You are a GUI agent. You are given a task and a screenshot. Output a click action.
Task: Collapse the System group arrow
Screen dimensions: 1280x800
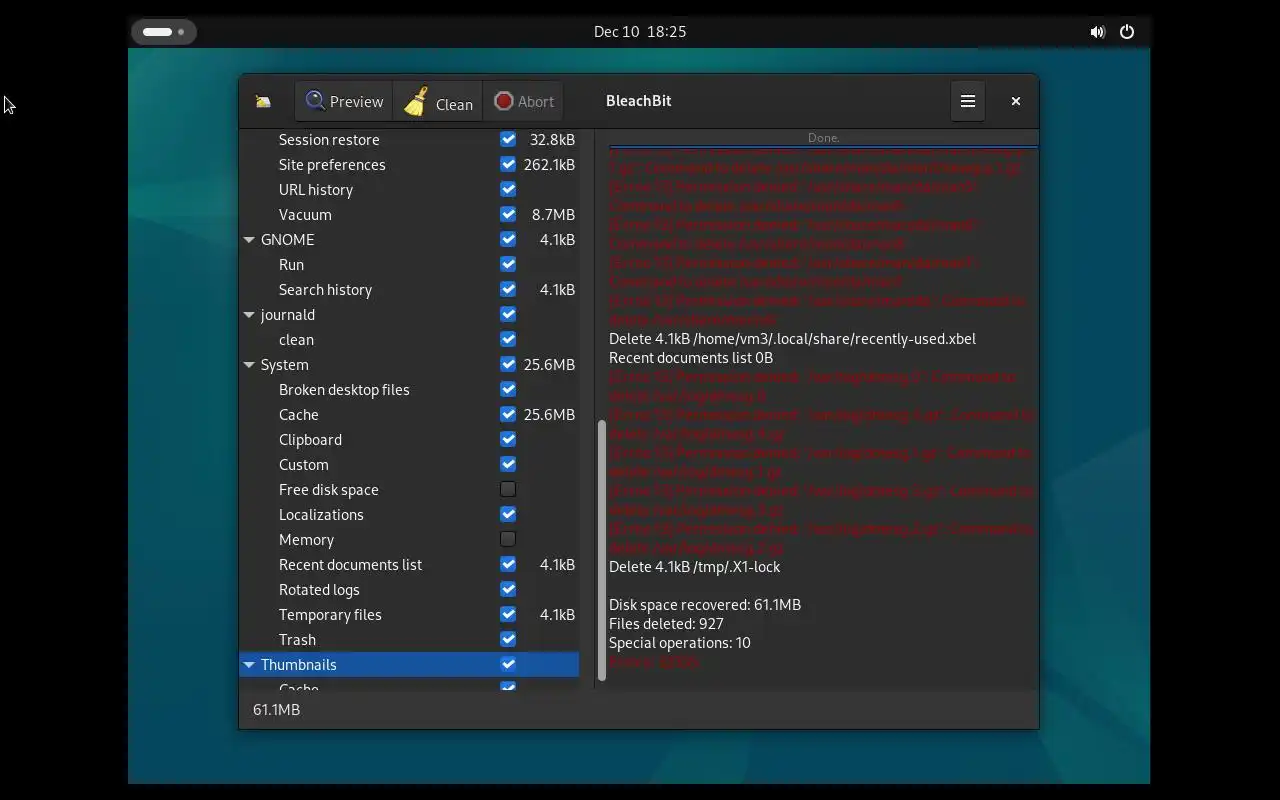point(249,365)
